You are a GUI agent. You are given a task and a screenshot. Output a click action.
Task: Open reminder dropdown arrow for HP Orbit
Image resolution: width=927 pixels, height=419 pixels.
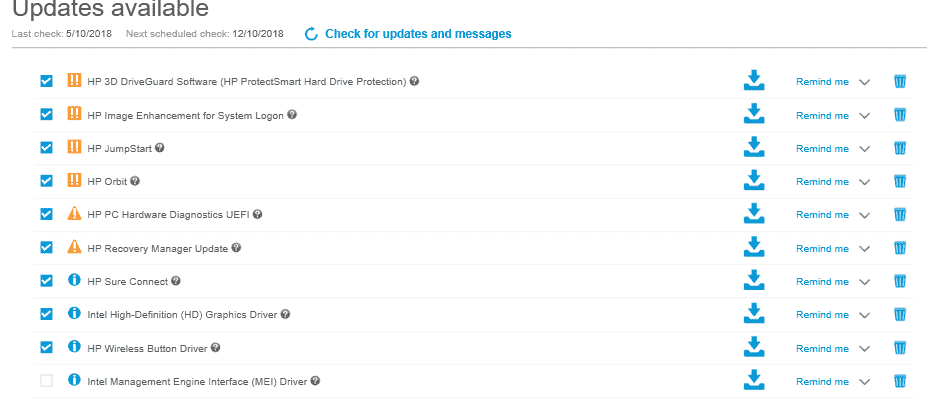pos(864,182)
